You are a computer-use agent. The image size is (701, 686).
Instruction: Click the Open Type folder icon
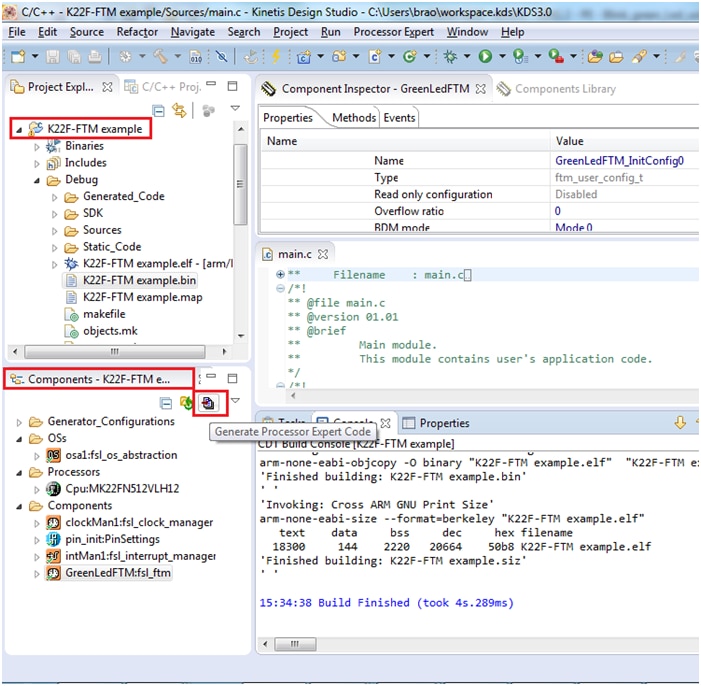click(x=595, y=57)
